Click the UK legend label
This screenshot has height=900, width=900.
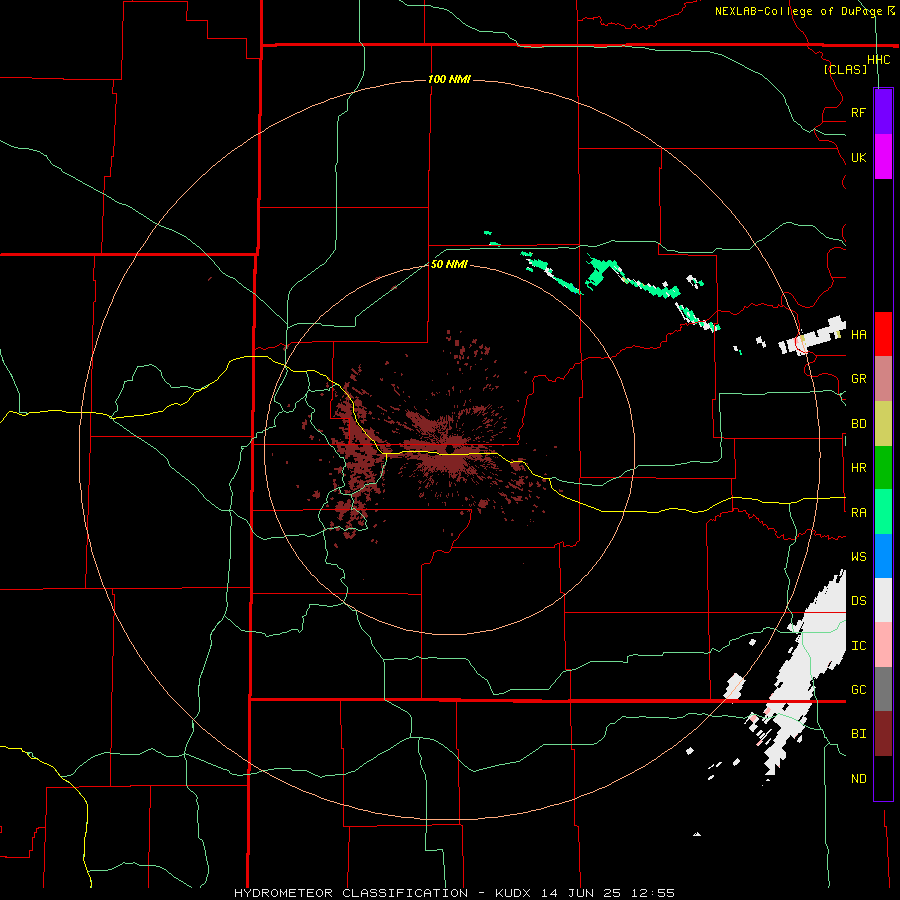click(x=858, y=157)
